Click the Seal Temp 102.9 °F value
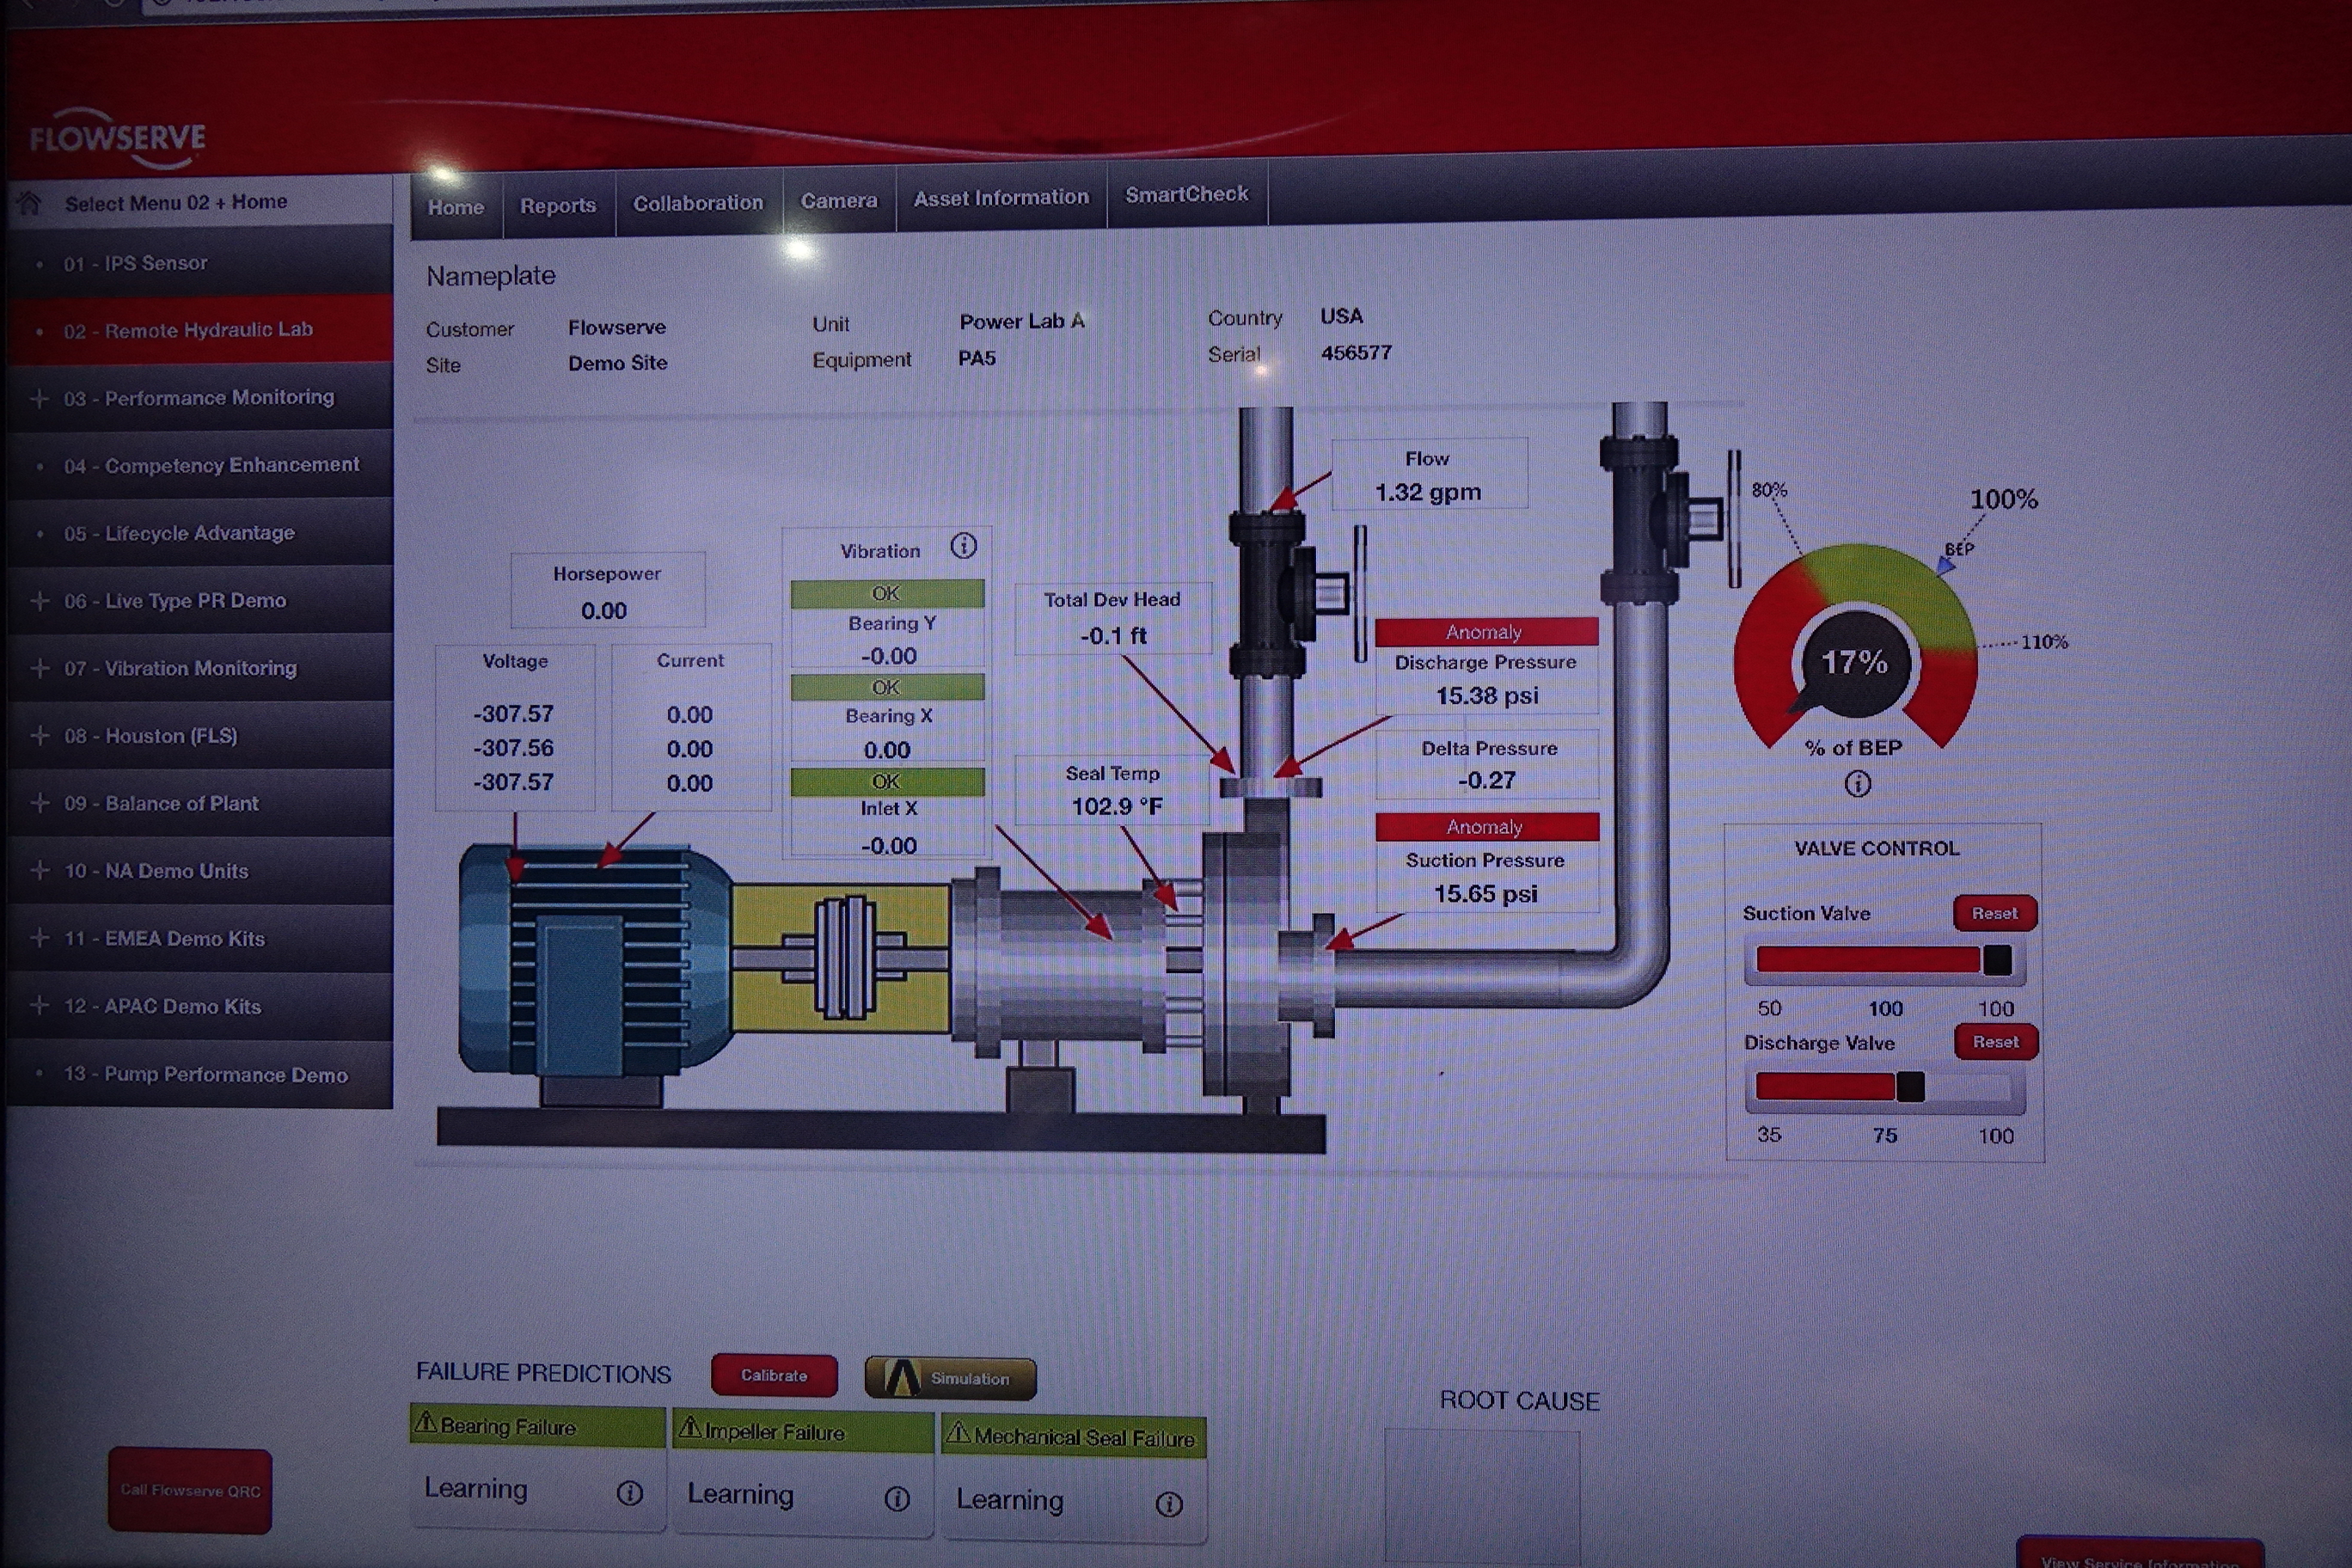The height and width of the screenshot is (1568, 2352). (1116, 806)
